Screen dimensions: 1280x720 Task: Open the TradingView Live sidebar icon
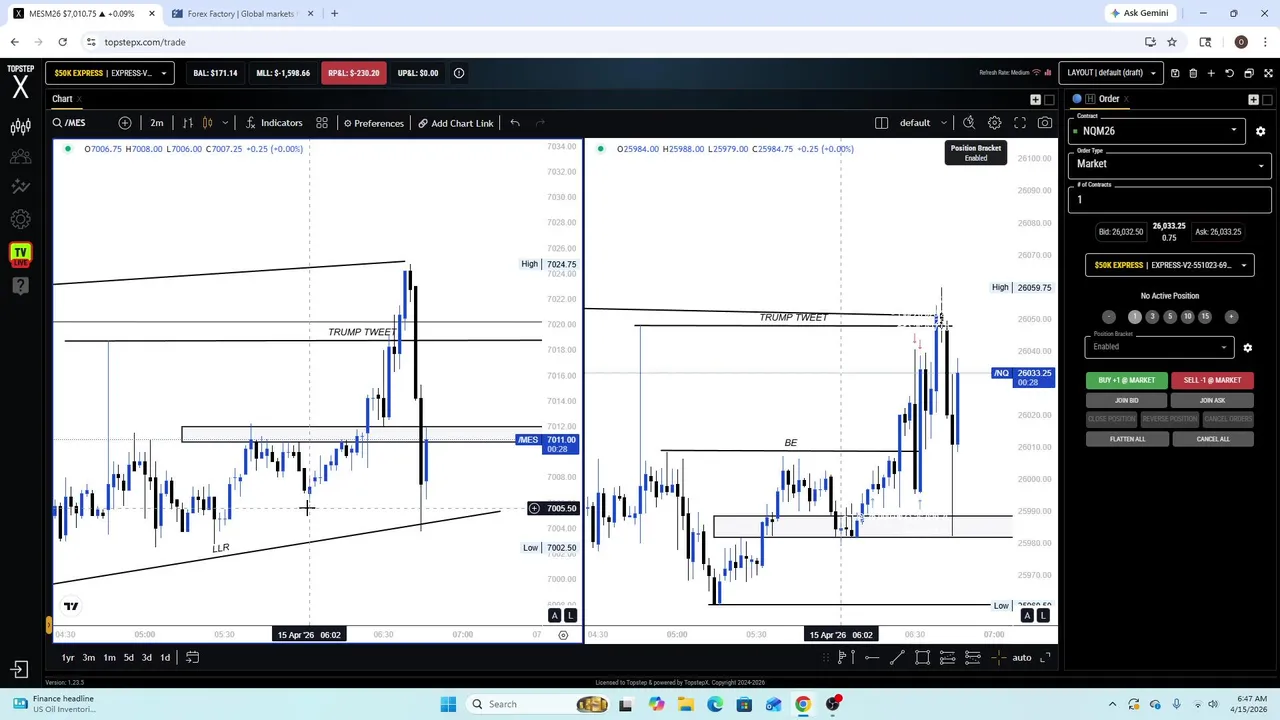[20, 253]
